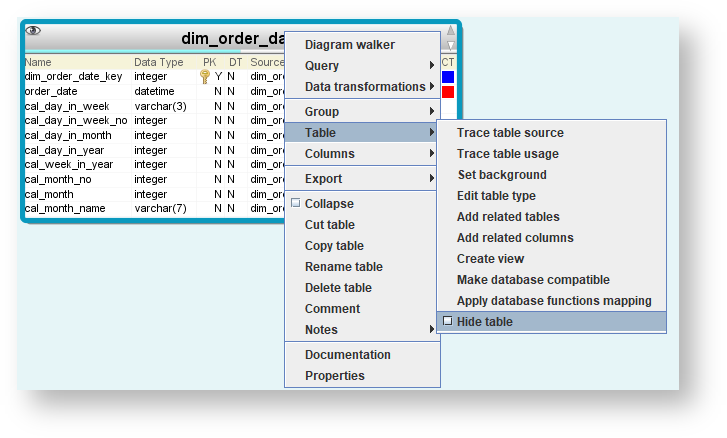Open the Table submenu item
This screenshot has width=727, height=438.
362,133
